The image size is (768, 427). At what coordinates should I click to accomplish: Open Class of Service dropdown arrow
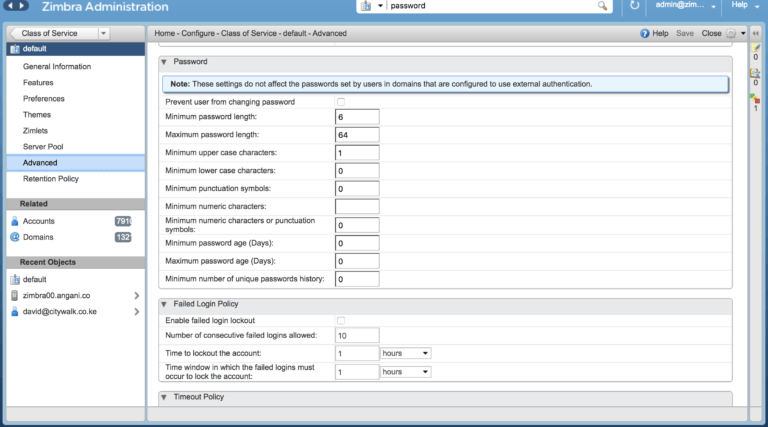point(103,33)
